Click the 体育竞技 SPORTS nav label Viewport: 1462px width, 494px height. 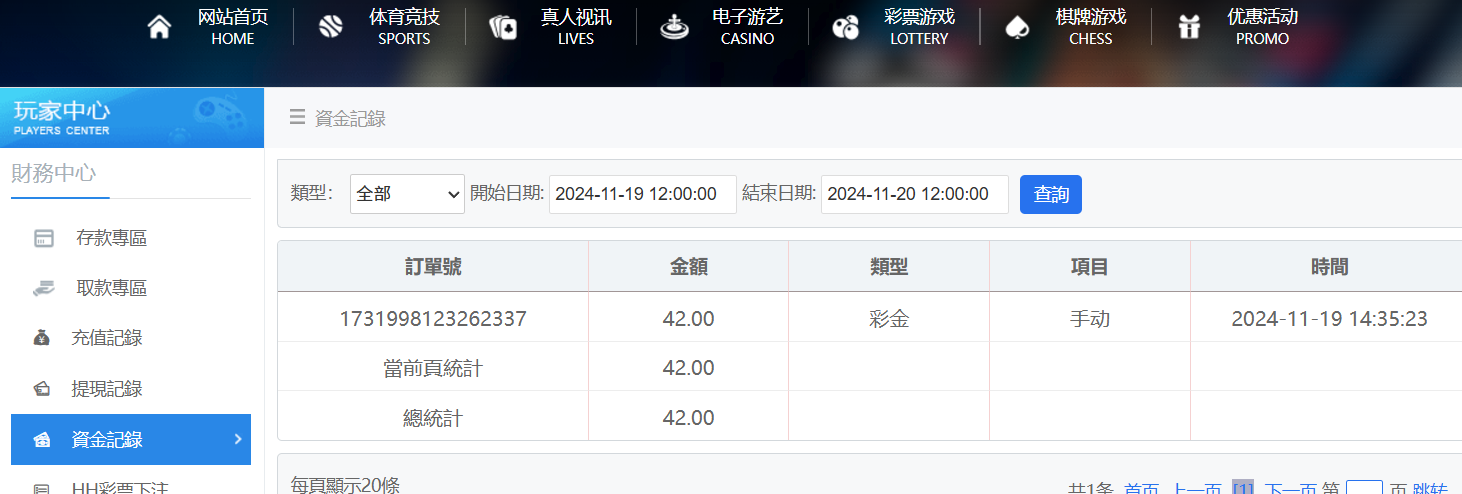point(404,27)
